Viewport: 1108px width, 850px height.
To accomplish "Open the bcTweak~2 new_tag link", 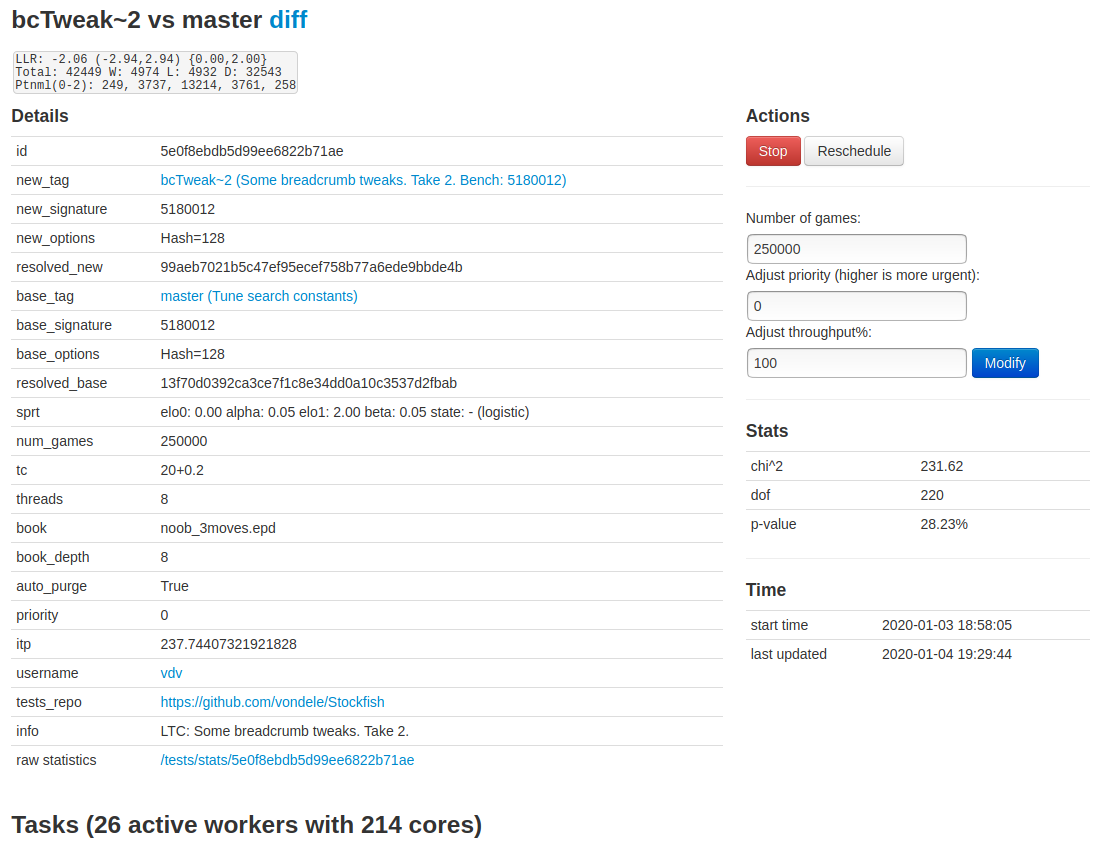I will coord(363,180).
